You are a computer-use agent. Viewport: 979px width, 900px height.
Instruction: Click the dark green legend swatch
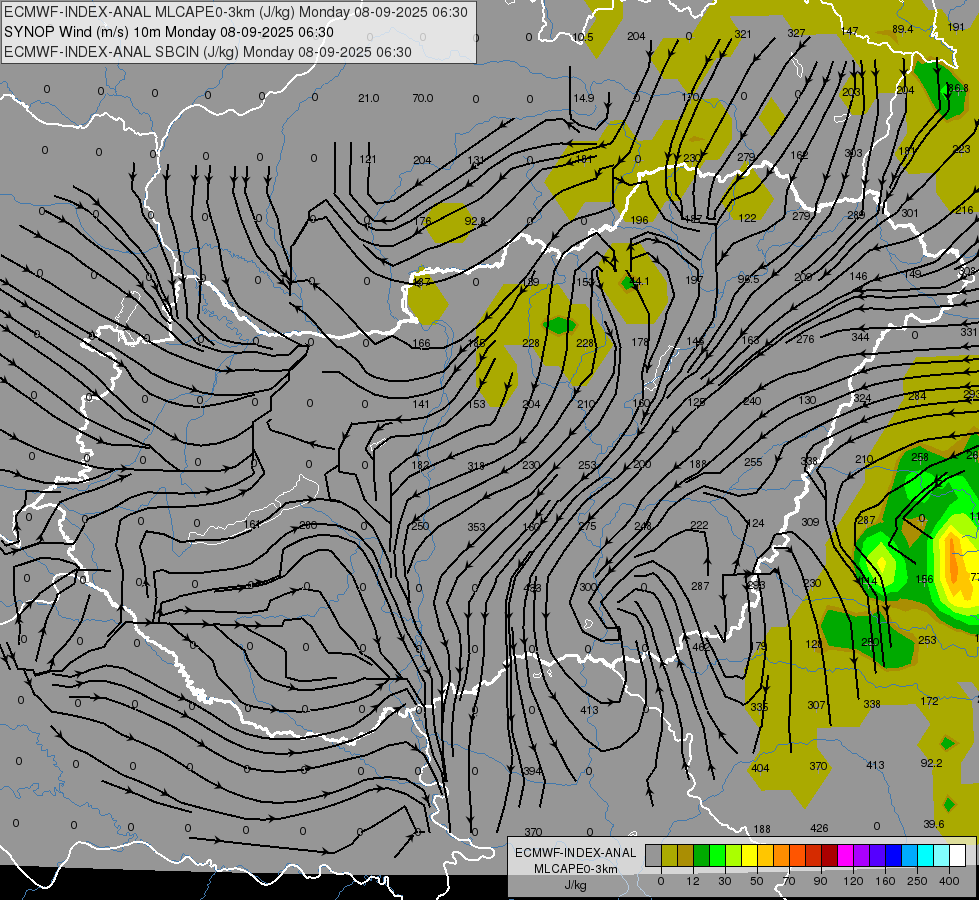pos(702,855)
